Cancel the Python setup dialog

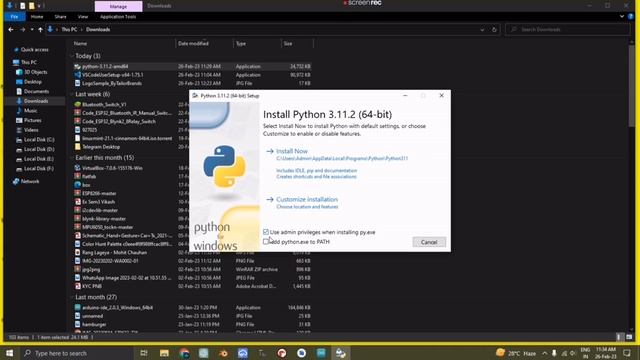point(429,242)
